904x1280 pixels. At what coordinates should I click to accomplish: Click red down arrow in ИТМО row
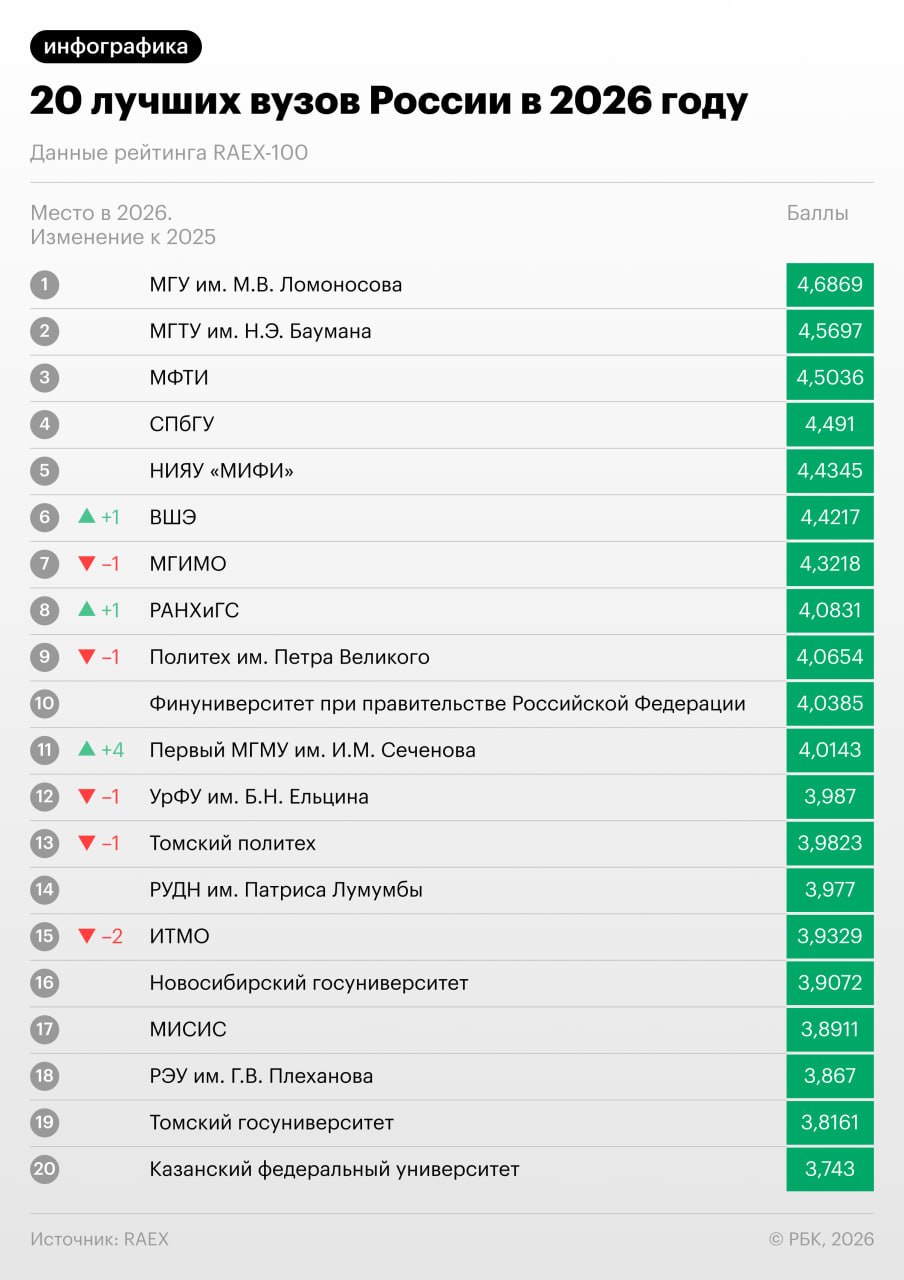point(87,936)
